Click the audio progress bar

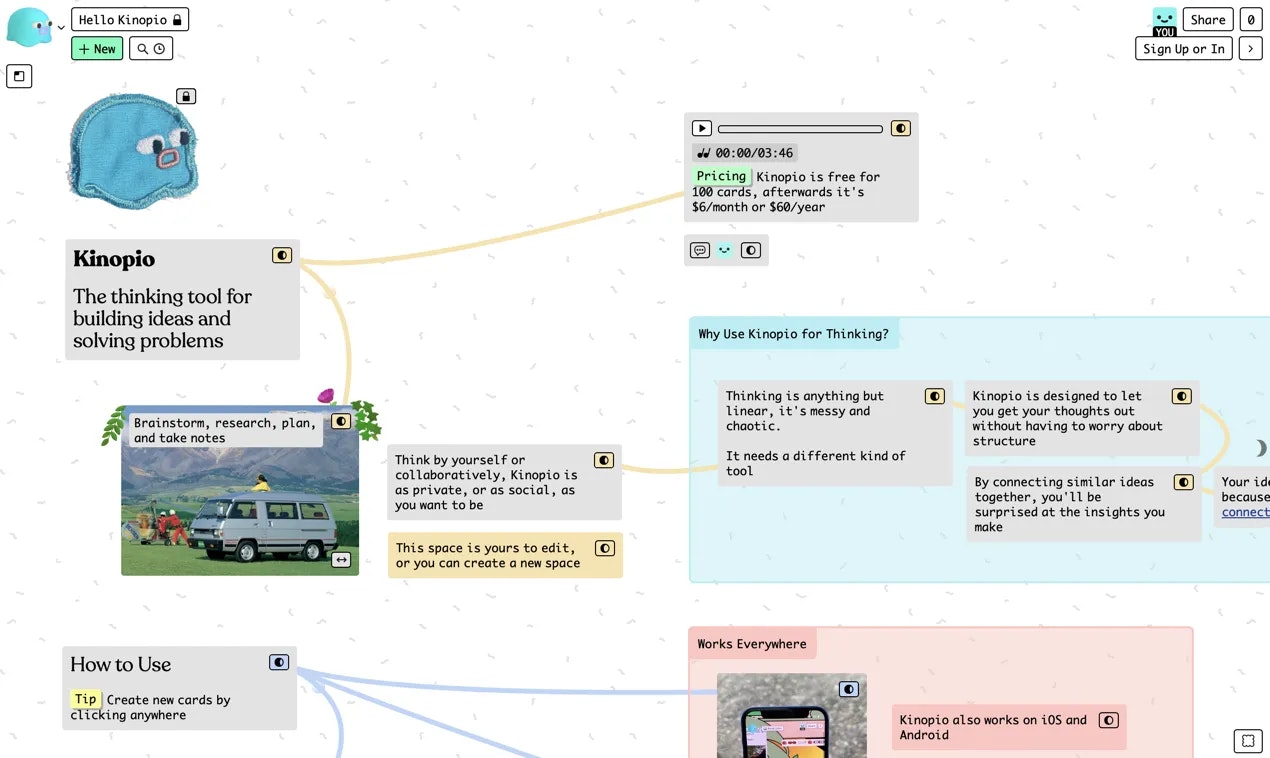[800, 129]
